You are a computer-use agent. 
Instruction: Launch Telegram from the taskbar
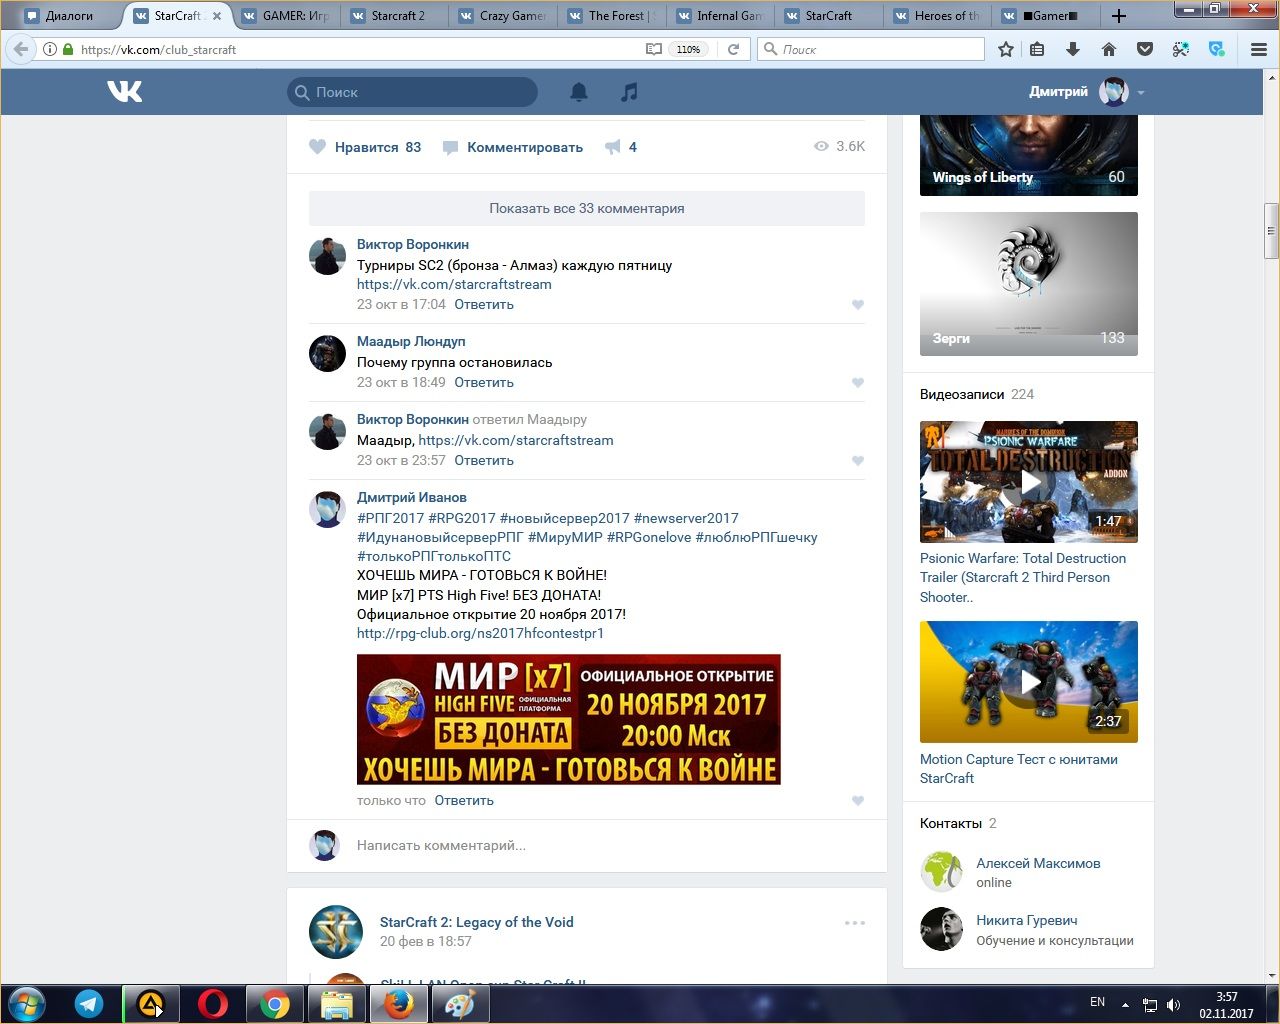(89, 1004)
